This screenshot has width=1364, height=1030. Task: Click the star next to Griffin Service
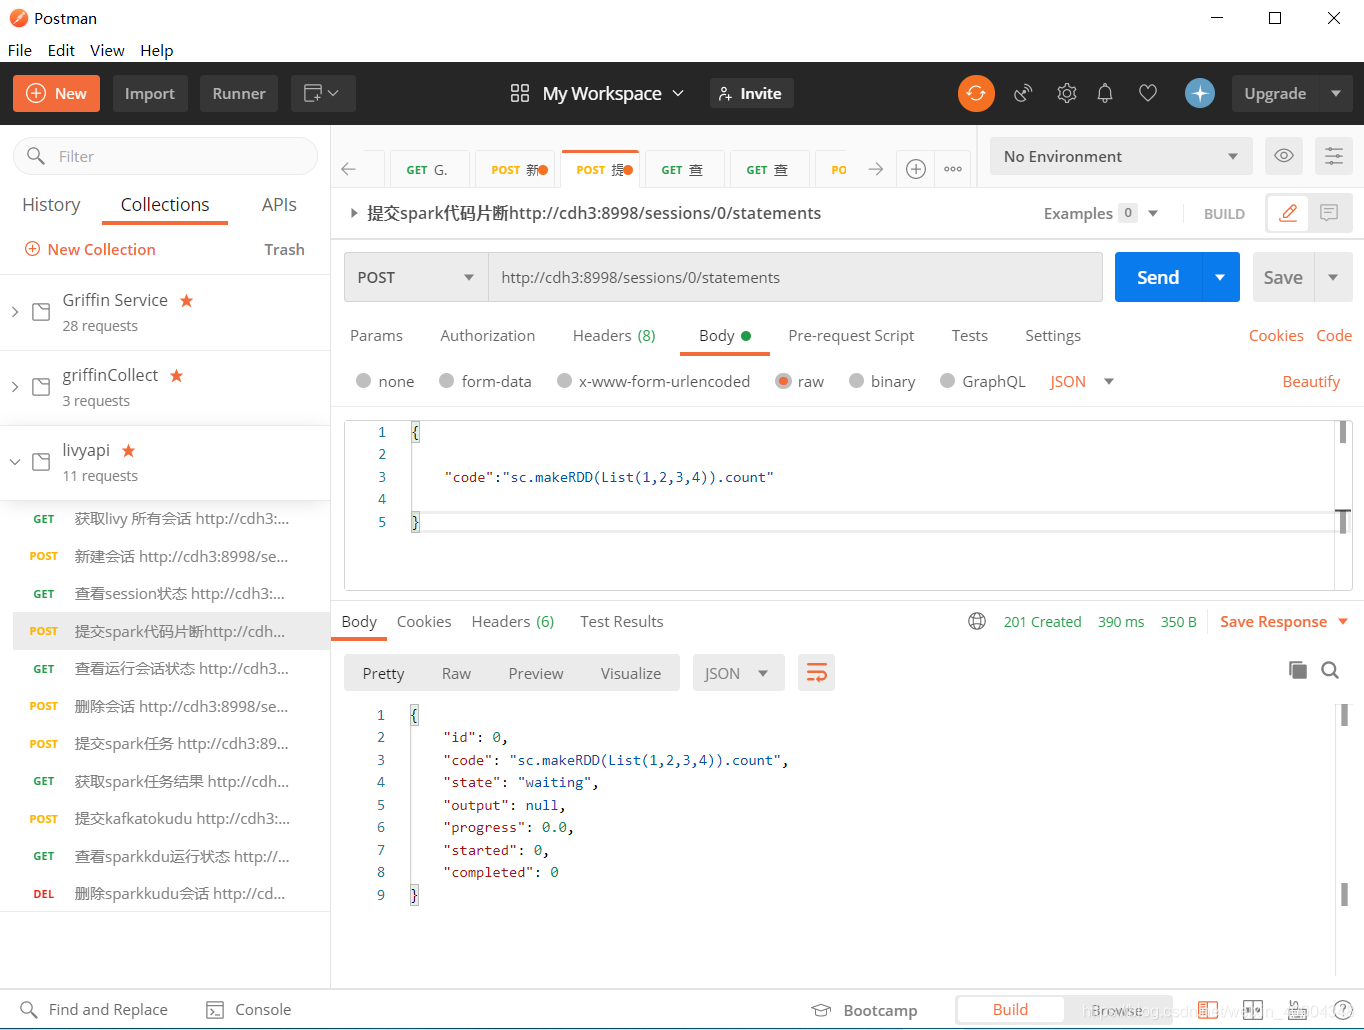(x=186, y=300)
